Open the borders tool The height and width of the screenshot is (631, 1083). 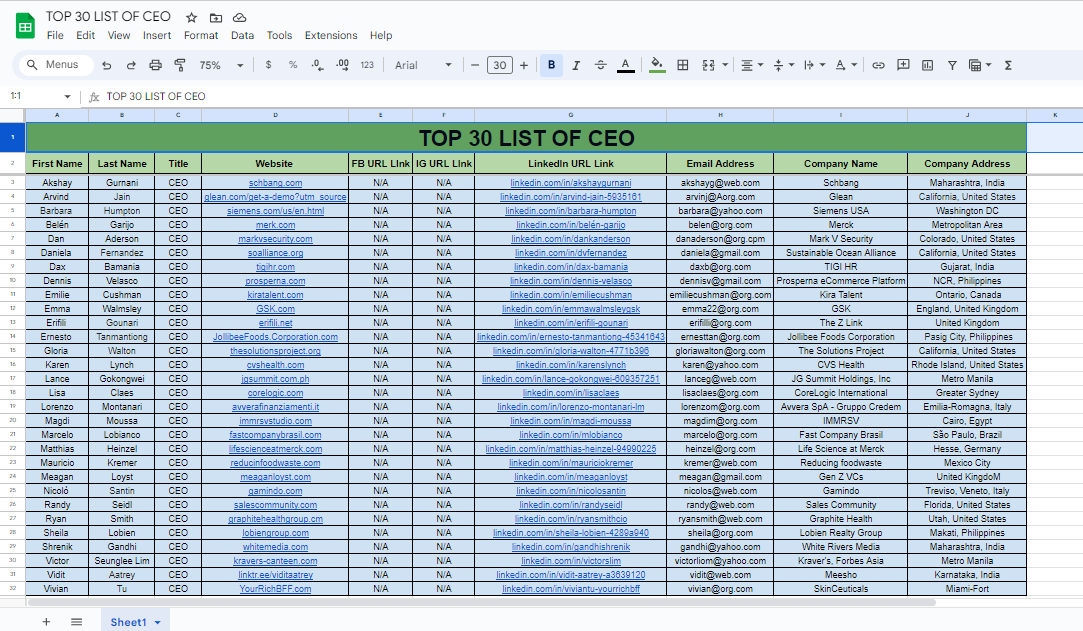682,65
